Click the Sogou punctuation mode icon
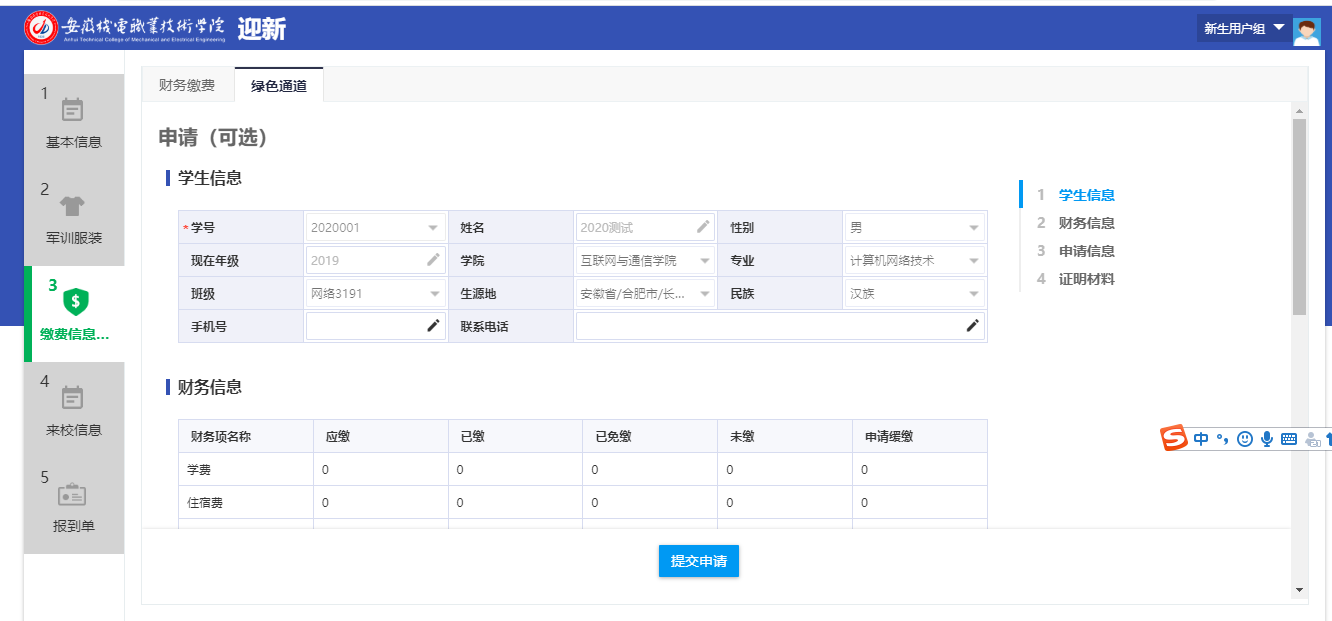The image size is (1332, 621). coord(1222,438)
